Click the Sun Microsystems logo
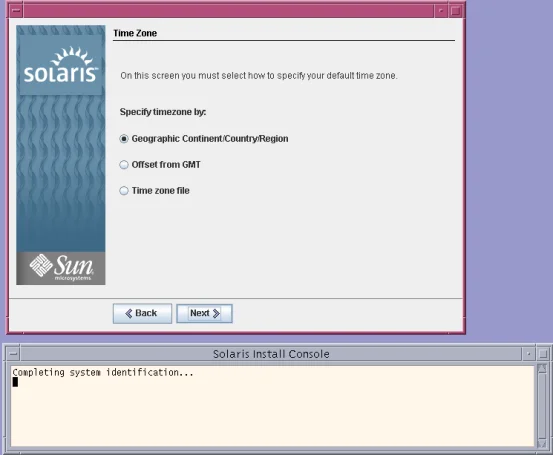 click(61, 268)
